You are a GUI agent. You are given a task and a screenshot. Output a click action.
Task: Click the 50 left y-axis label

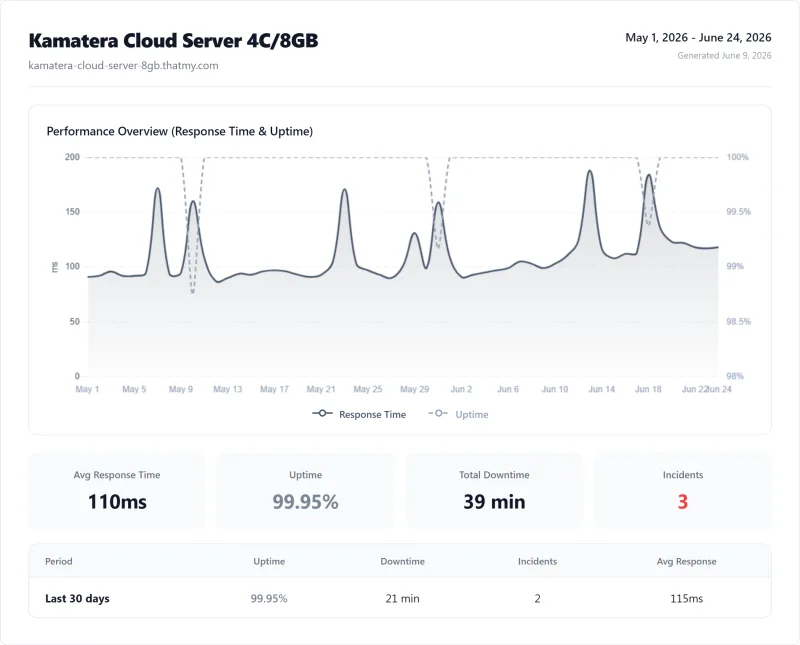[x=74, y=321]
